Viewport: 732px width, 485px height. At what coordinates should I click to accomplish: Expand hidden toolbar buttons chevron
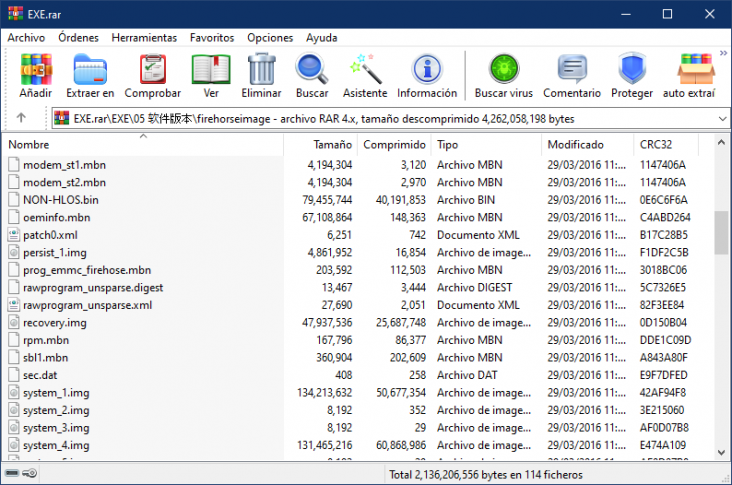pos(723,53)
